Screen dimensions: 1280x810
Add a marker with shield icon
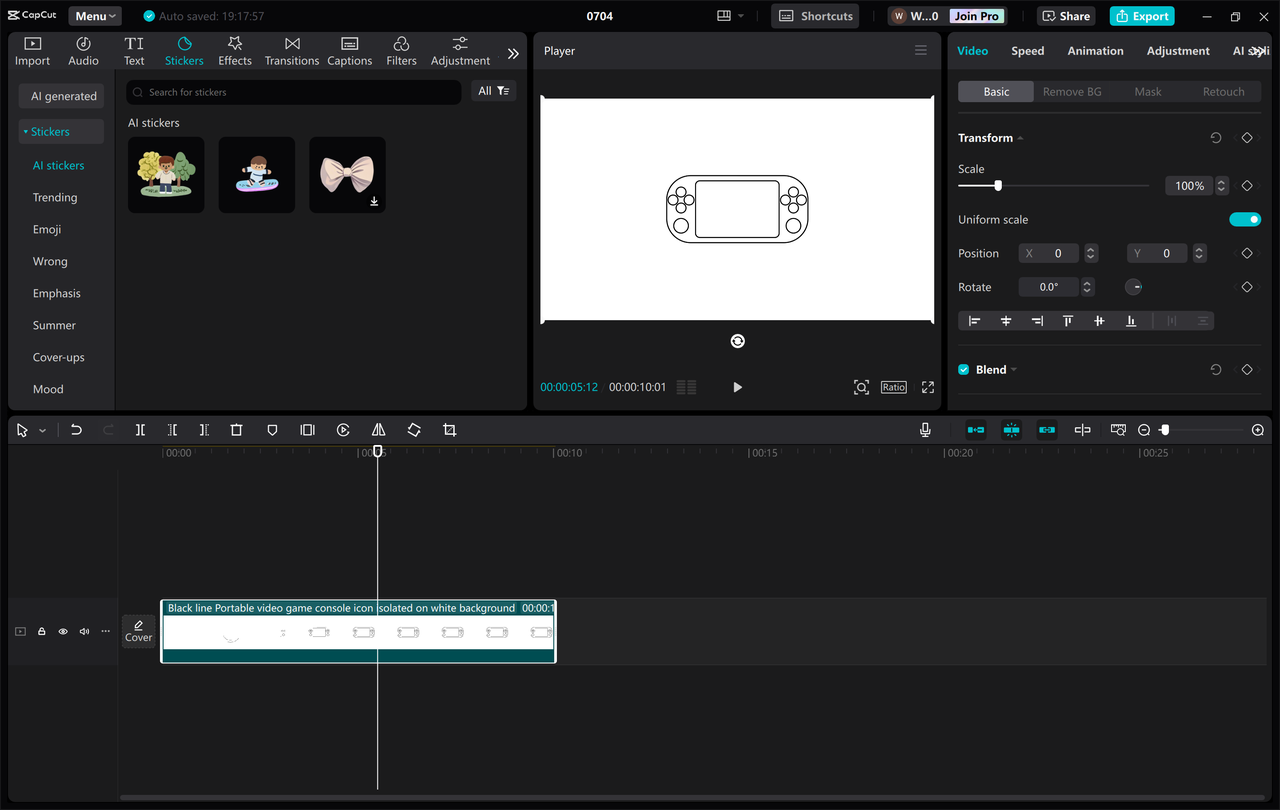272,430
